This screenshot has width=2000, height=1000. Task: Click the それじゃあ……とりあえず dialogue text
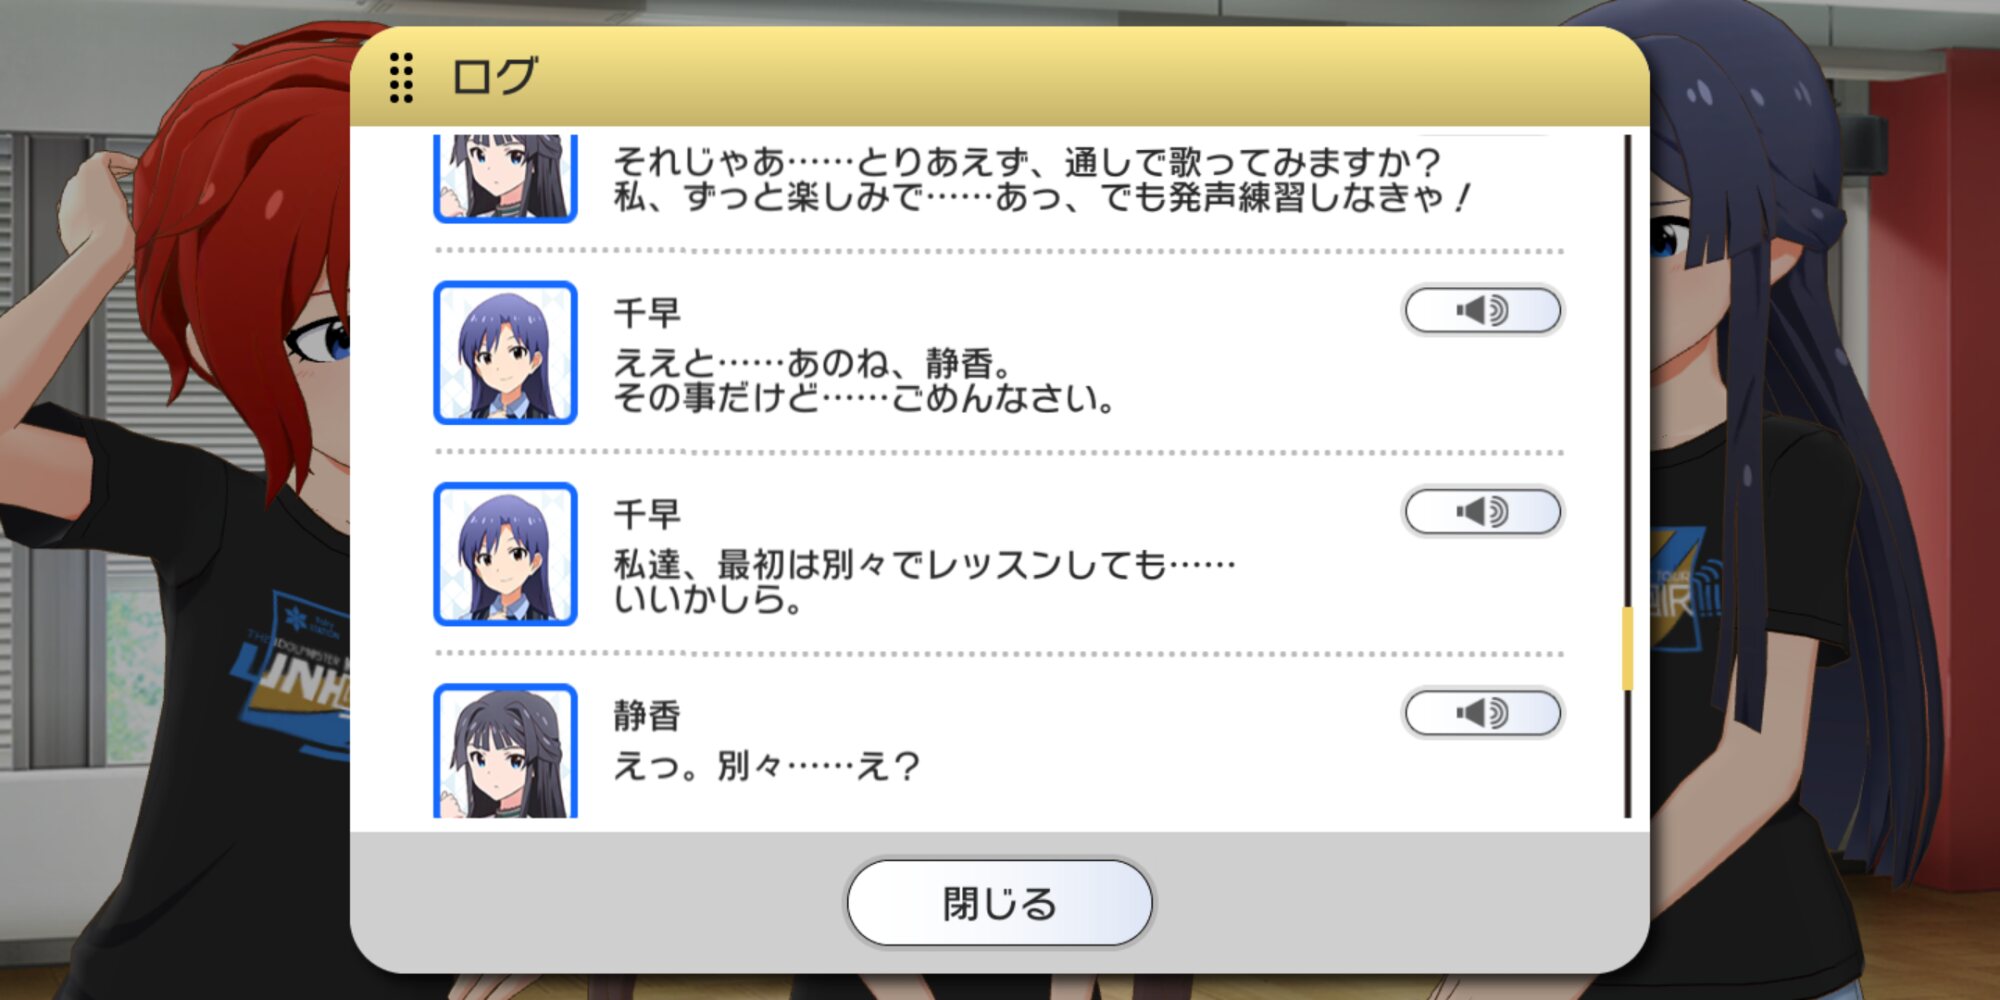point(1042,179)
